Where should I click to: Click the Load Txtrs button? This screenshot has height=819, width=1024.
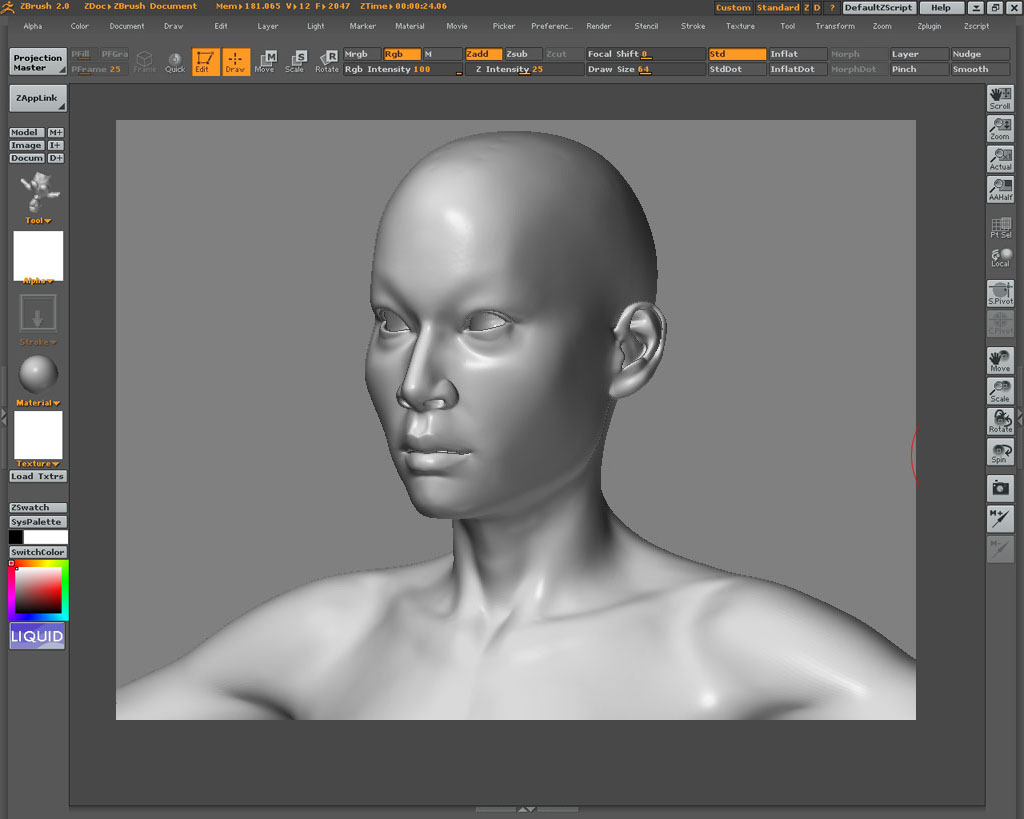point(37,476)
